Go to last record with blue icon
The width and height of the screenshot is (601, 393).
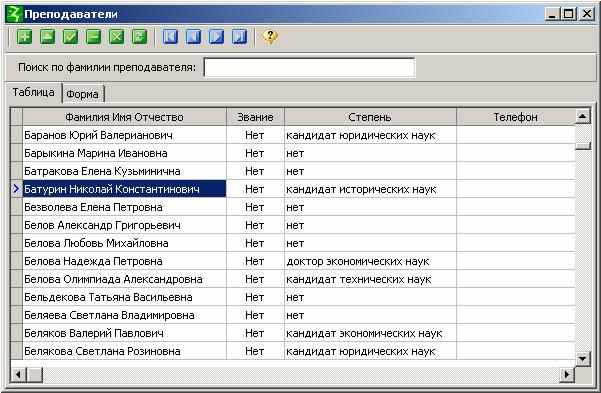[x=240, y=37]
